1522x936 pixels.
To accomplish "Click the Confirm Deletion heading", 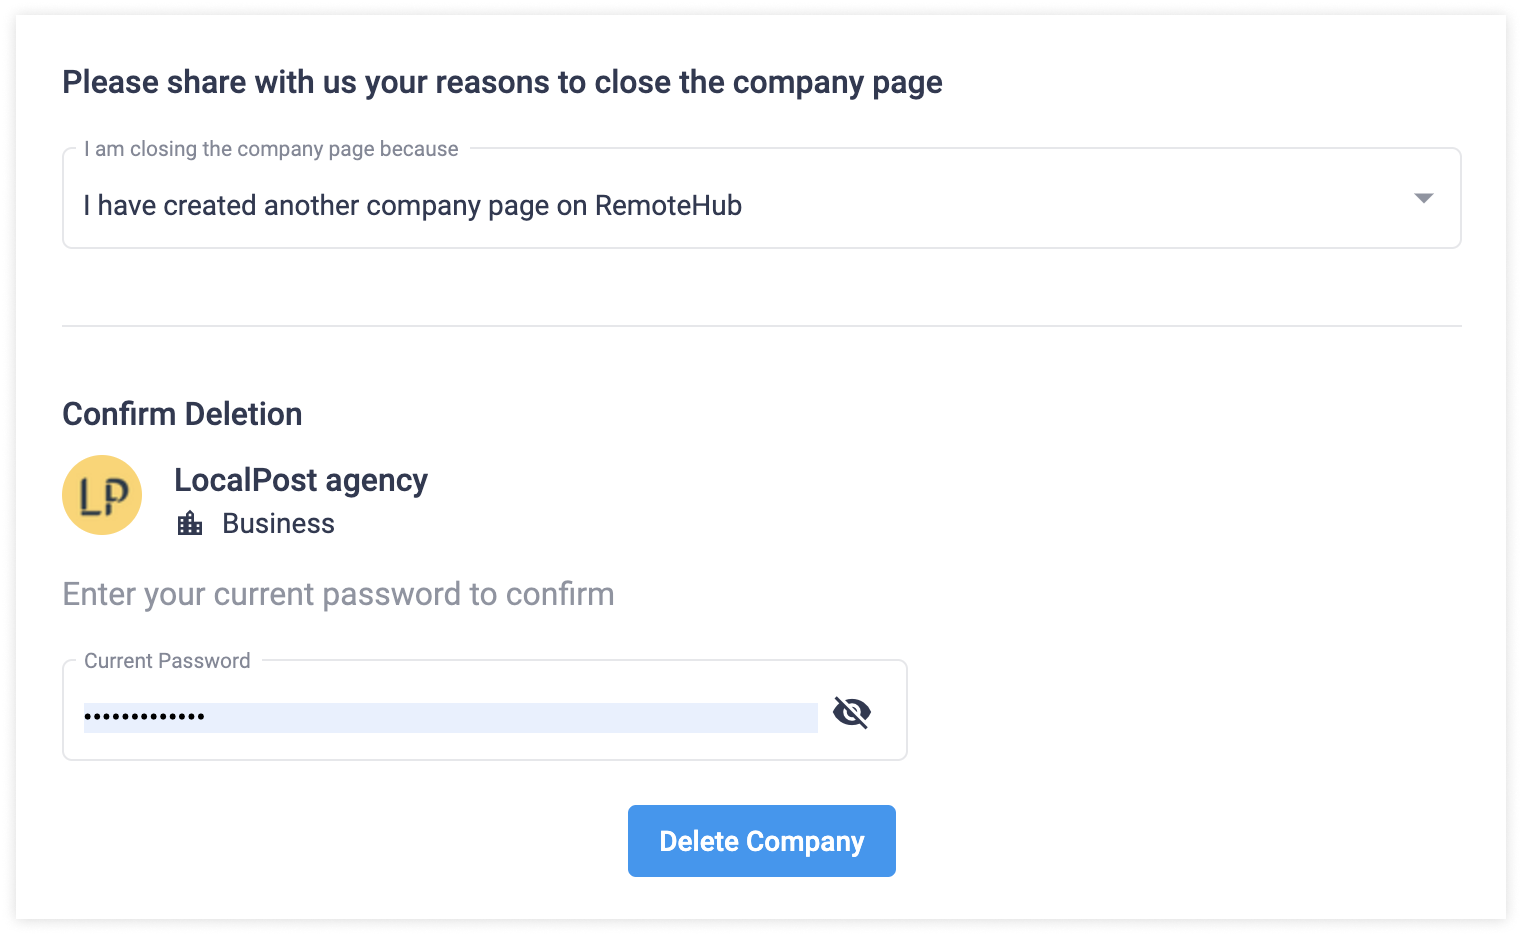I will (x=182, y=414).
